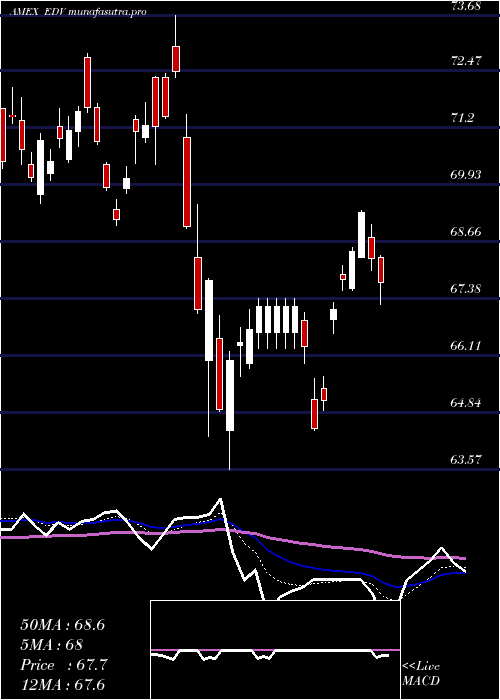Click the 64.84 price axis label
The image size is (500, 700).
click(x=466, y=403)
